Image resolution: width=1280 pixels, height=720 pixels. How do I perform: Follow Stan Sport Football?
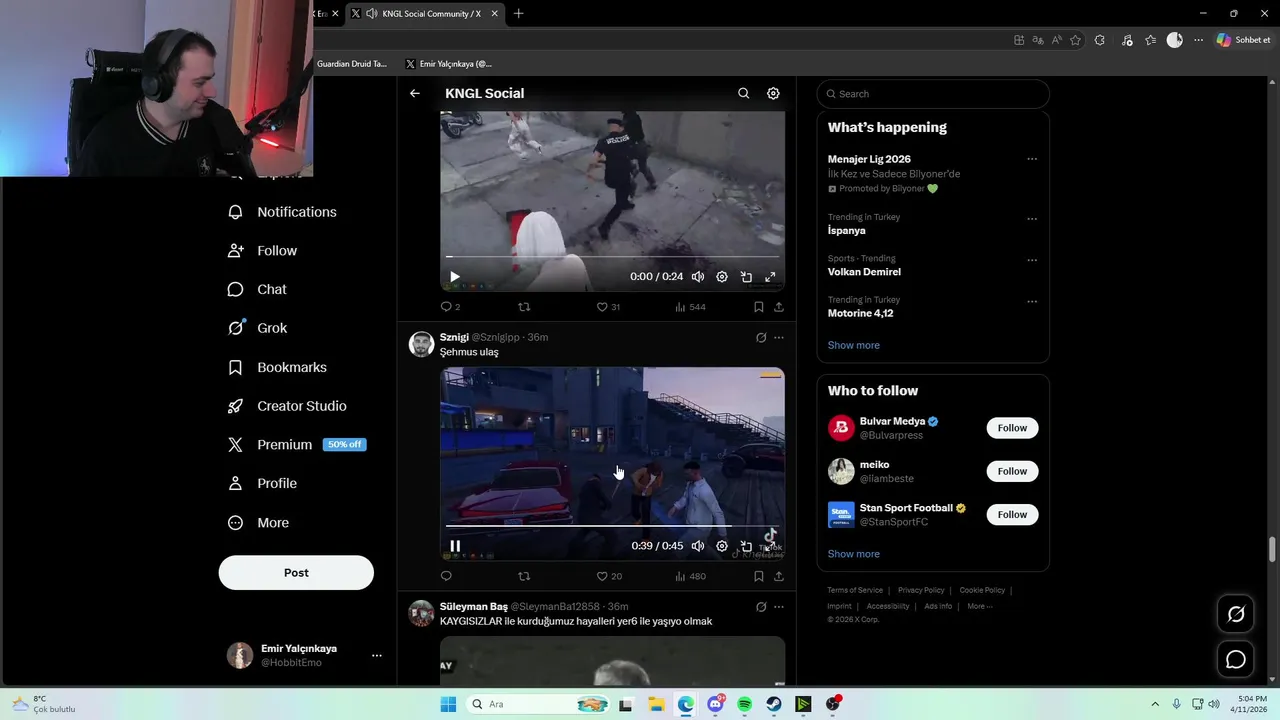pos(1012,514)
